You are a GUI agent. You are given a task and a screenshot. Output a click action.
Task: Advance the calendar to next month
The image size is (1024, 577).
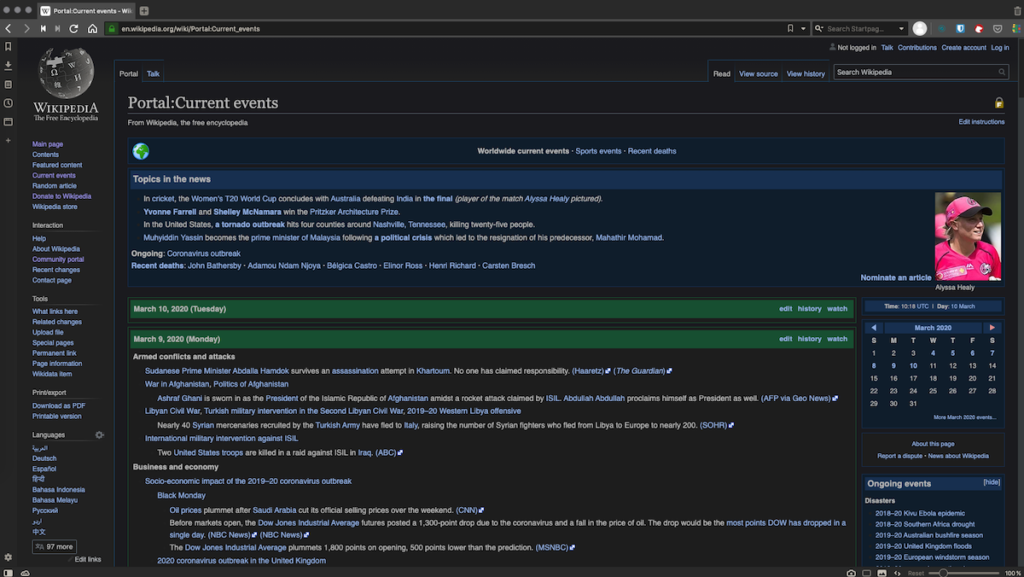click(993, 327)
